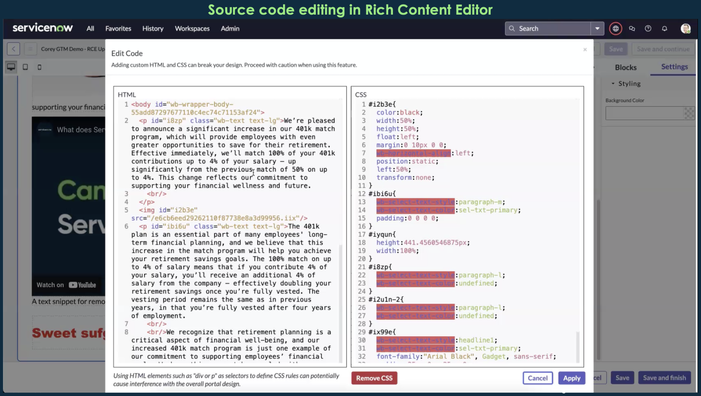701x396 pixels.
Task: Open the Favorites menu
Action: coord(118,29)
